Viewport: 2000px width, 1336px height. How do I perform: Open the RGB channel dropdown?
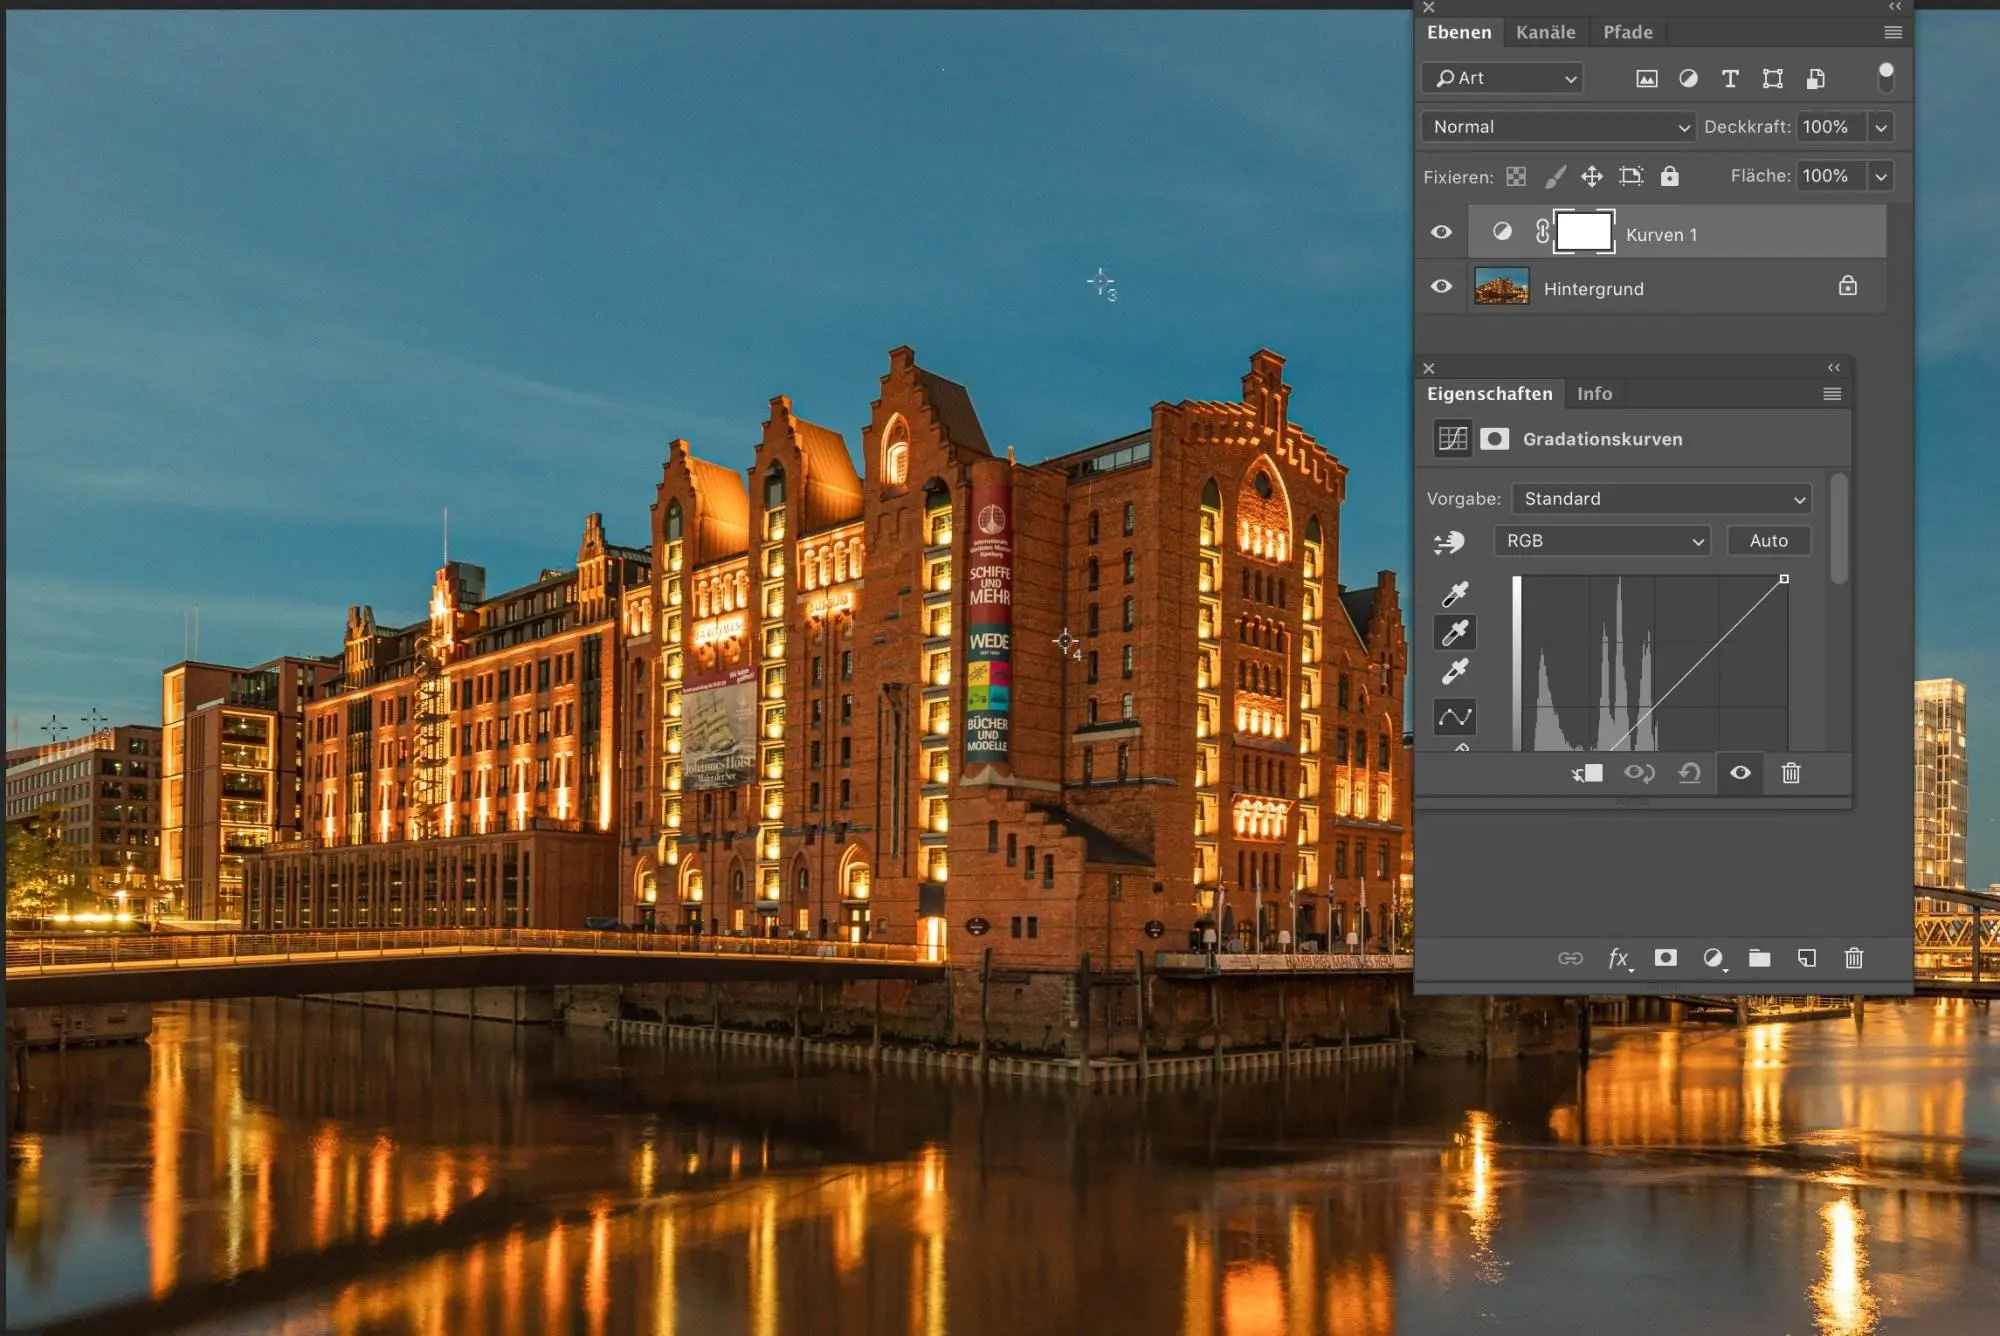pos(1602,541)
